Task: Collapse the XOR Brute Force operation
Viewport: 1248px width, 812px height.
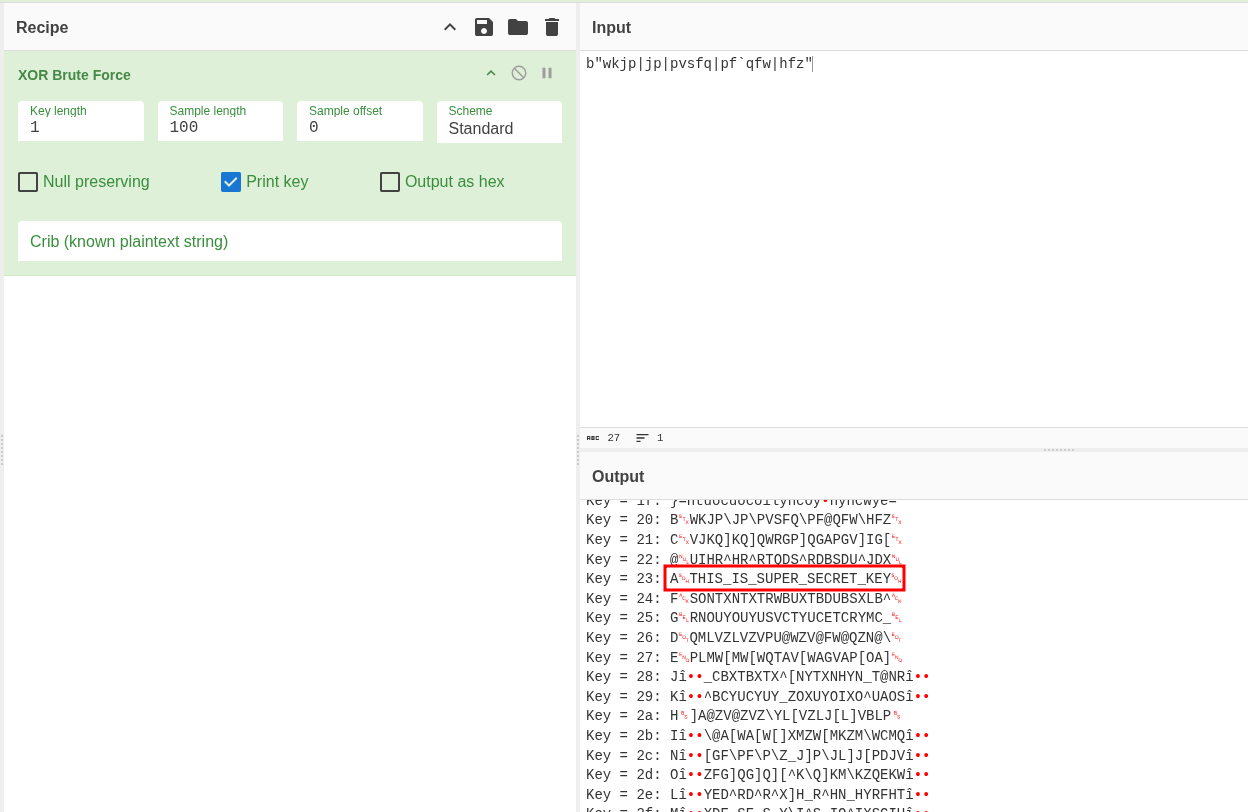Action: 491,73
